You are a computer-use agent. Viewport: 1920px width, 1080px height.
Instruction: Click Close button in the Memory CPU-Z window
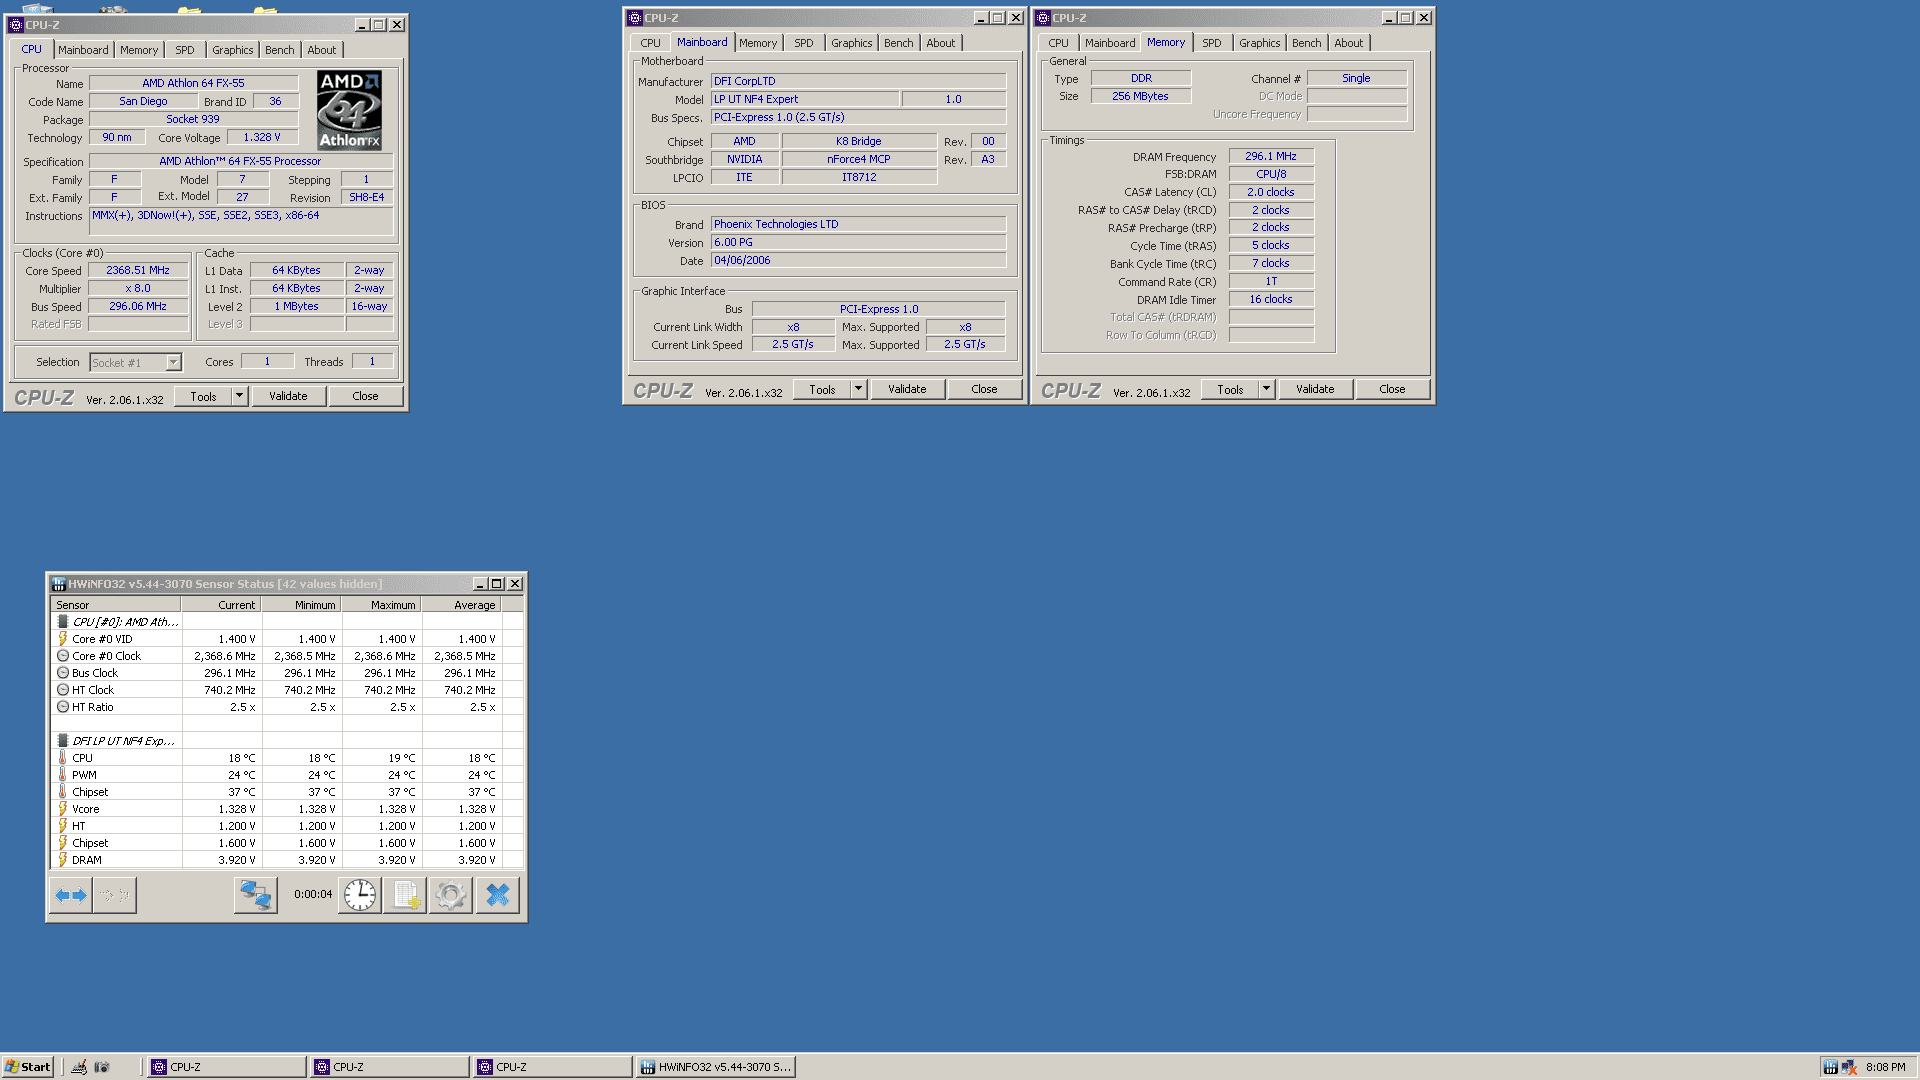tap(1392, 389)
